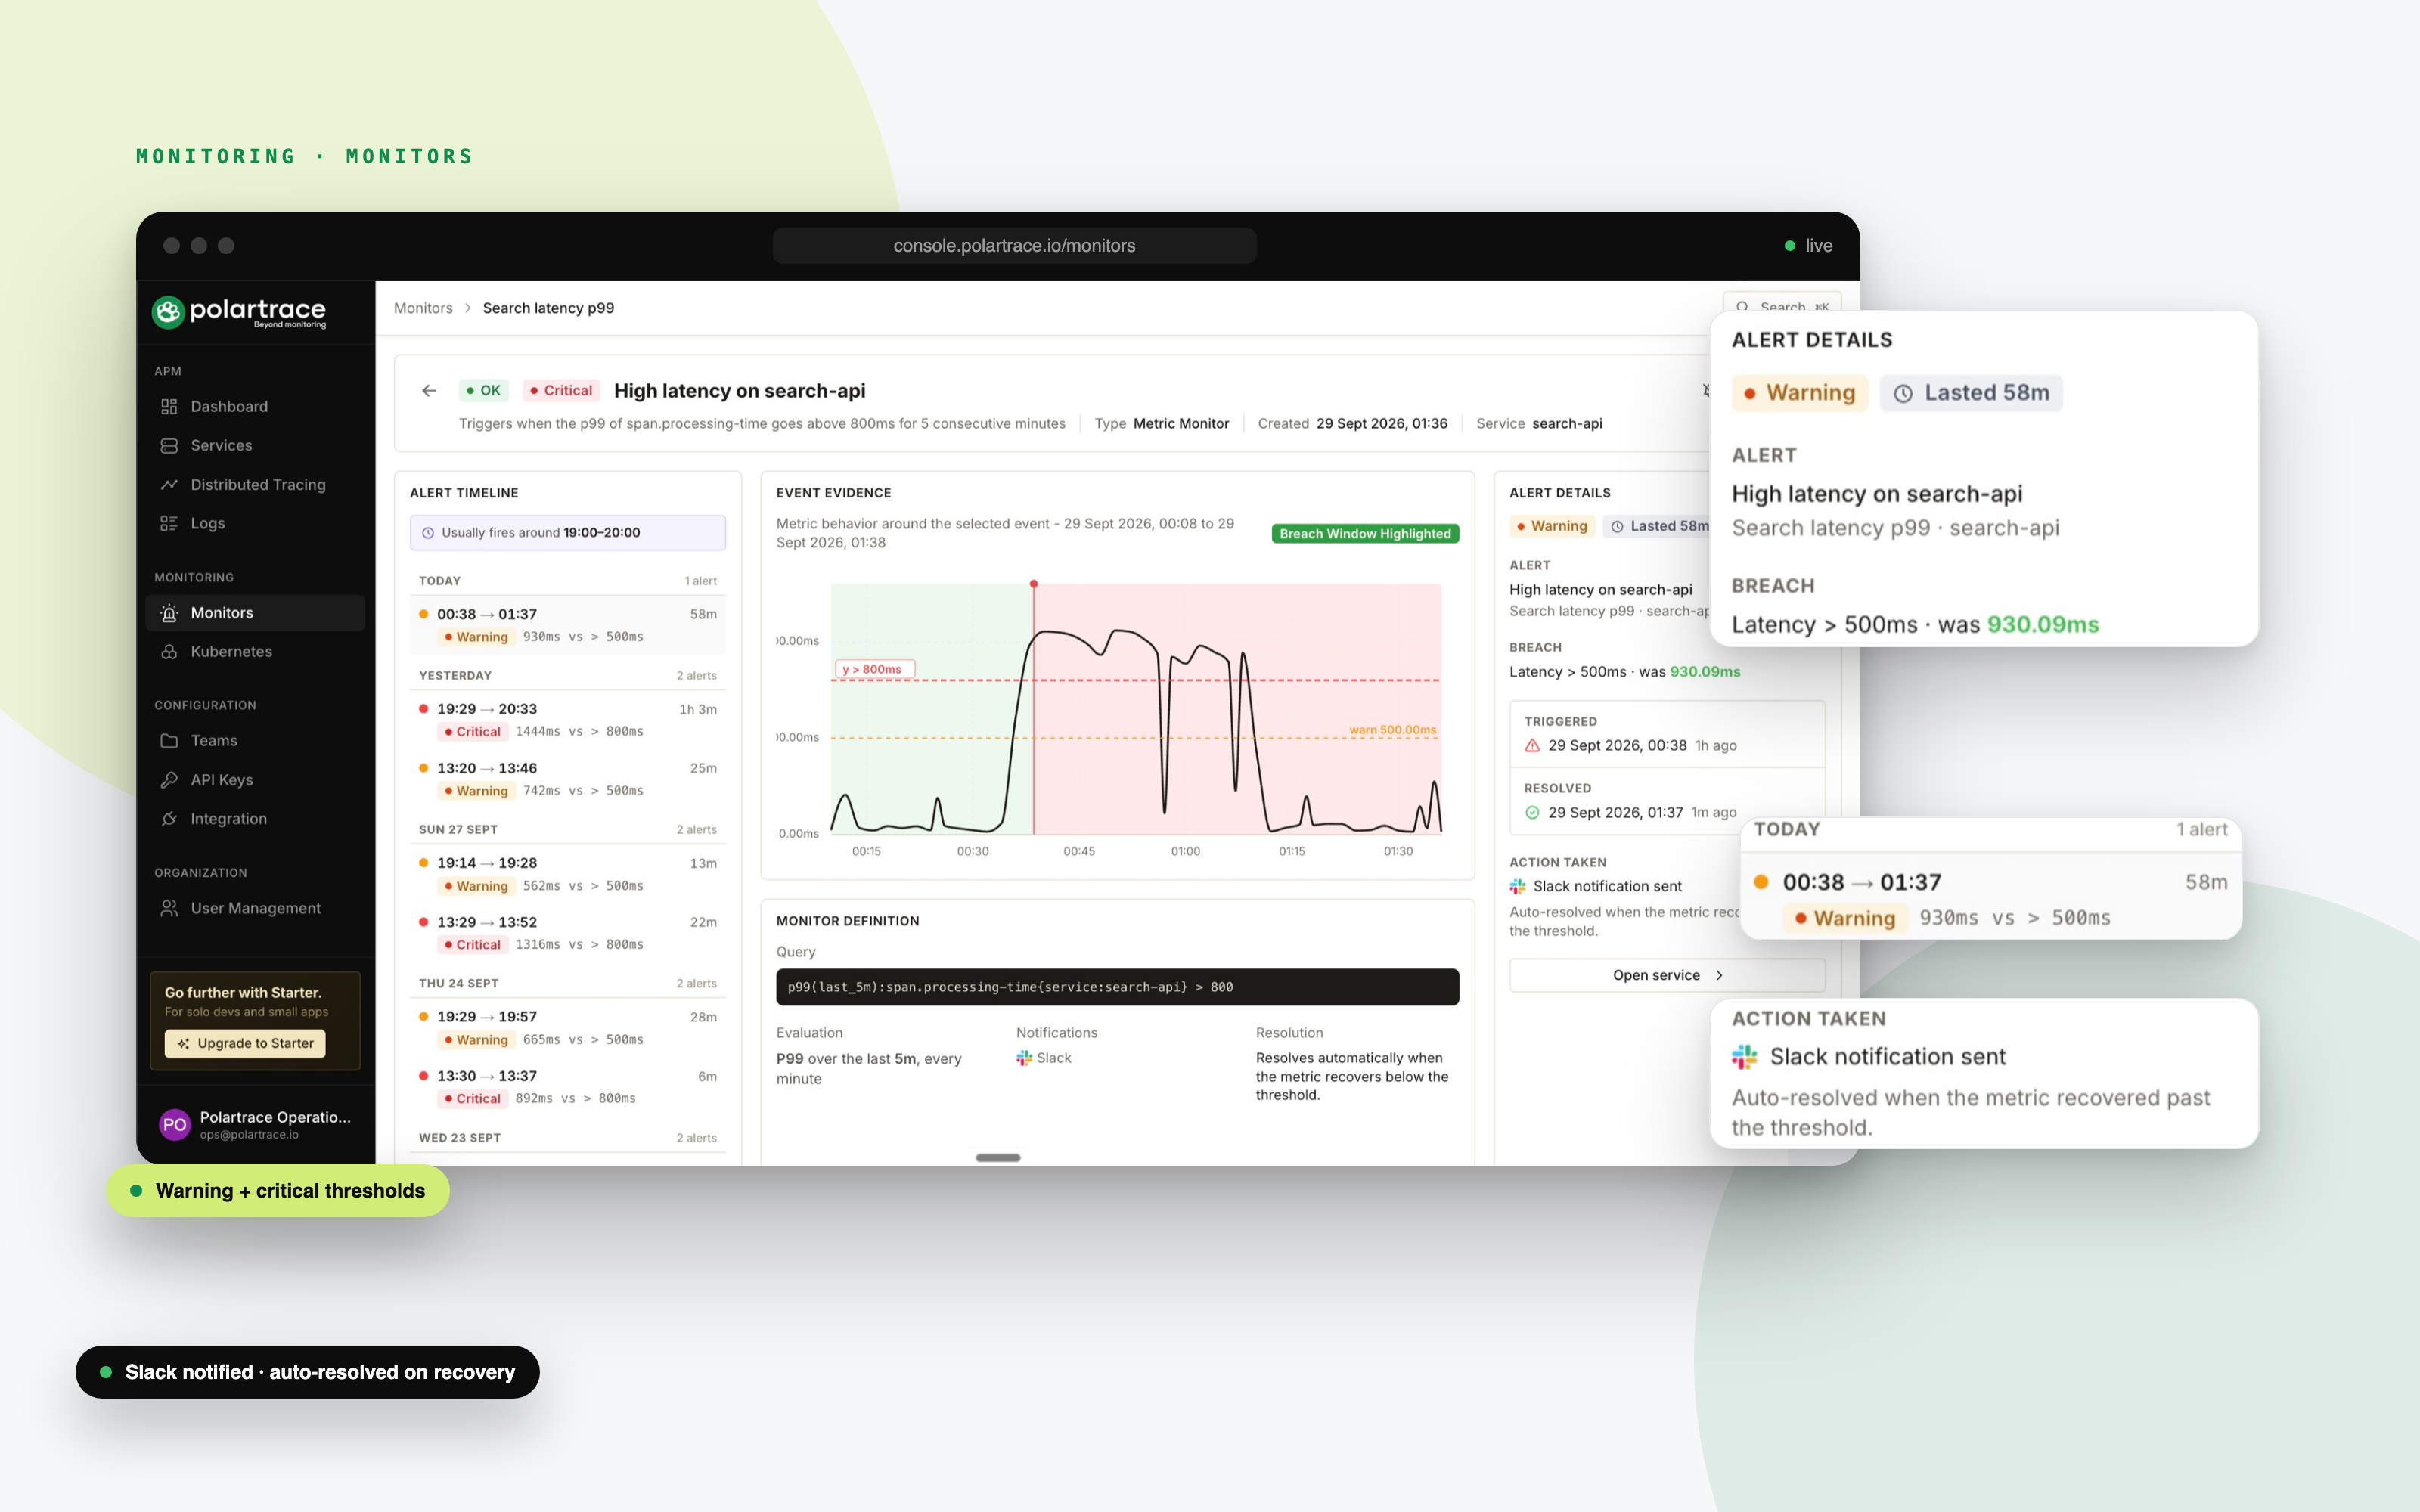Open the Integration plug icon
This screenshot has height=1512, width=2420.
click(x=169, y=818)
